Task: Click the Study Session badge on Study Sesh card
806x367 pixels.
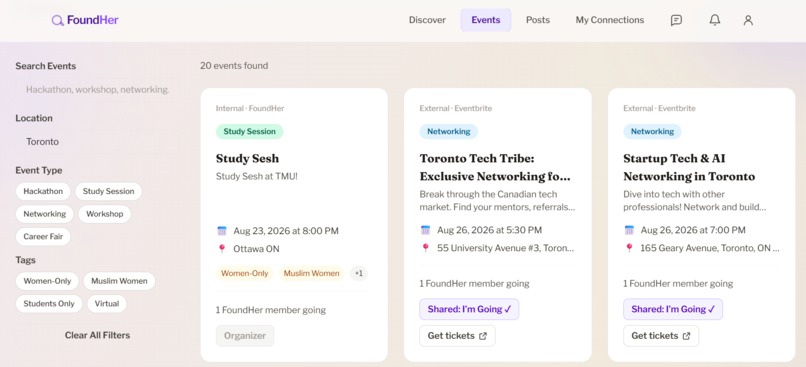Action: 249,132
